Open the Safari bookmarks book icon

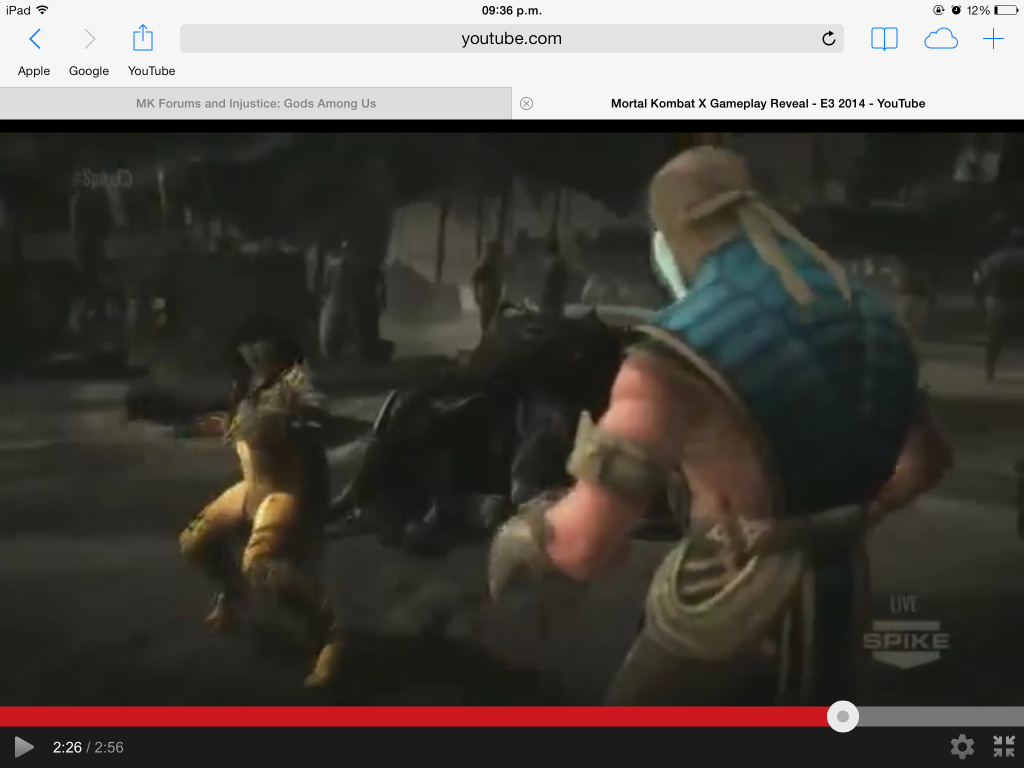tap(884, 39)
